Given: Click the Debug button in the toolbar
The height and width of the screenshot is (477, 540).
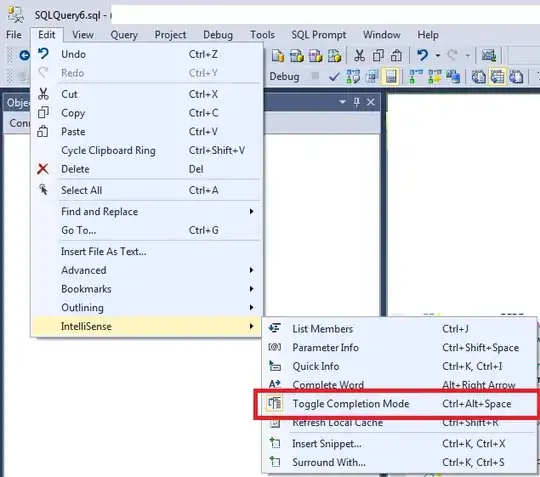Looking at the screenshot, I should 284,76.
